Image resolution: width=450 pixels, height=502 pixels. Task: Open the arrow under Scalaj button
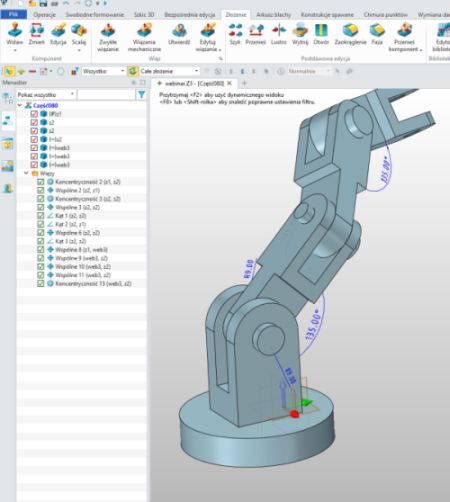click(x=79, y=50)
